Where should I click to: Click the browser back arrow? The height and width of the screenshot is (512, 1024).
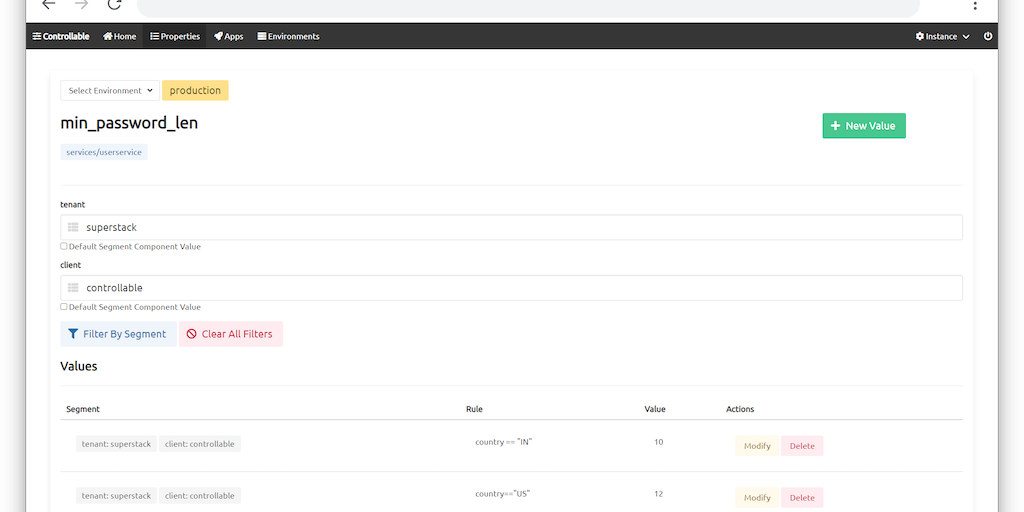click(48, 4)
